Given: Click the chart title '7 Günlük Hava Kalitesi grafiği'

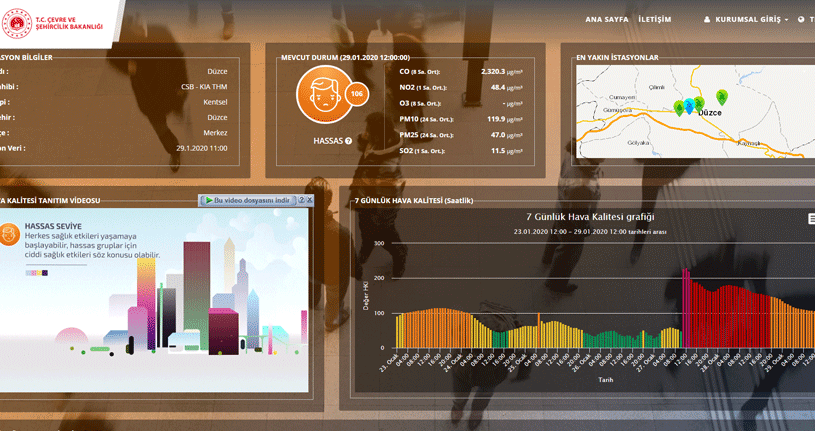Looking at the screenshot, I should [590, 217].
